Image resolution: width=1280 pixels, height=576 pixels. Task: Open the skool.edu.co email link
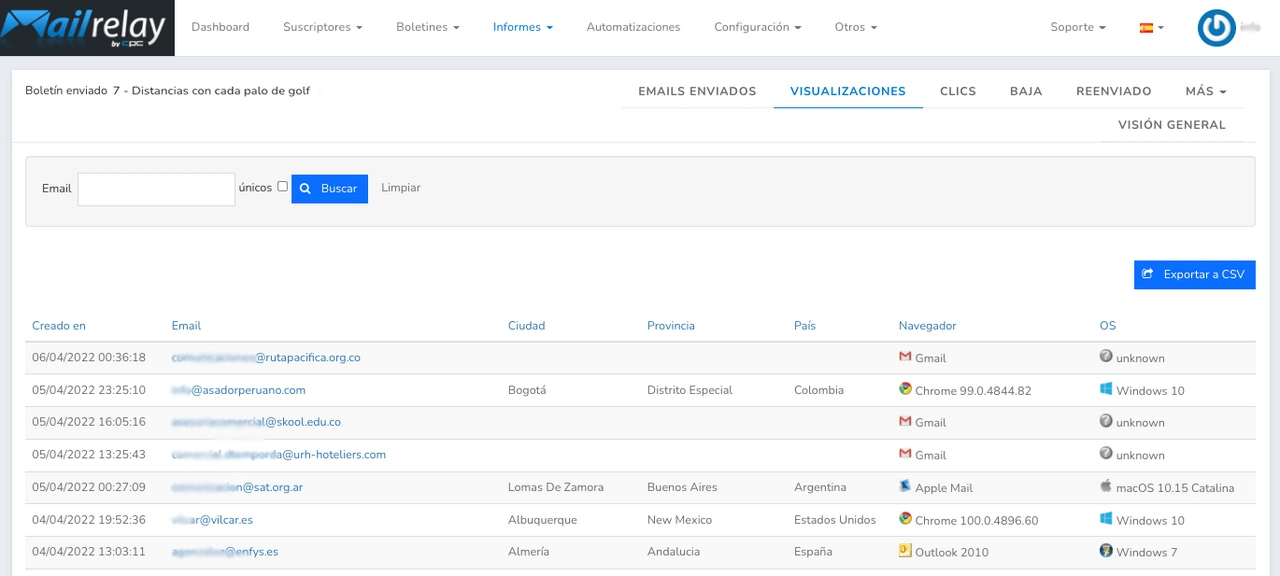click(x=256, y=422)
